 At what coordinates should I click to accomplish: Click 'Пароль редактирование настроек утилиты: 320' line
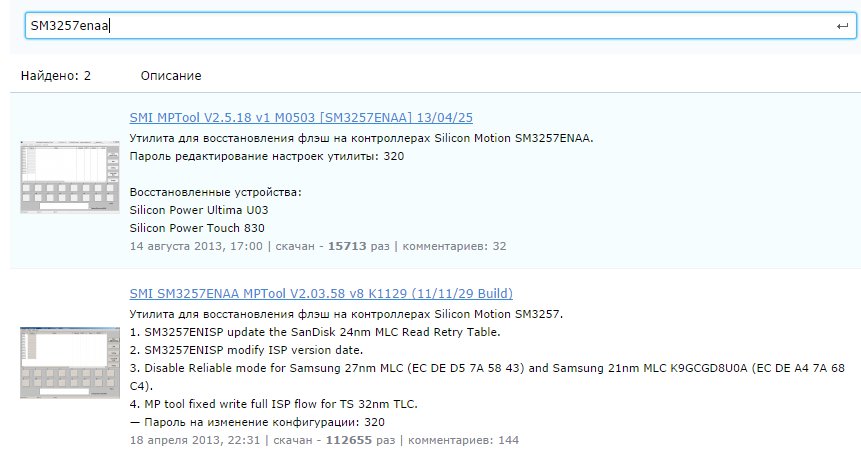coord(267,156)
